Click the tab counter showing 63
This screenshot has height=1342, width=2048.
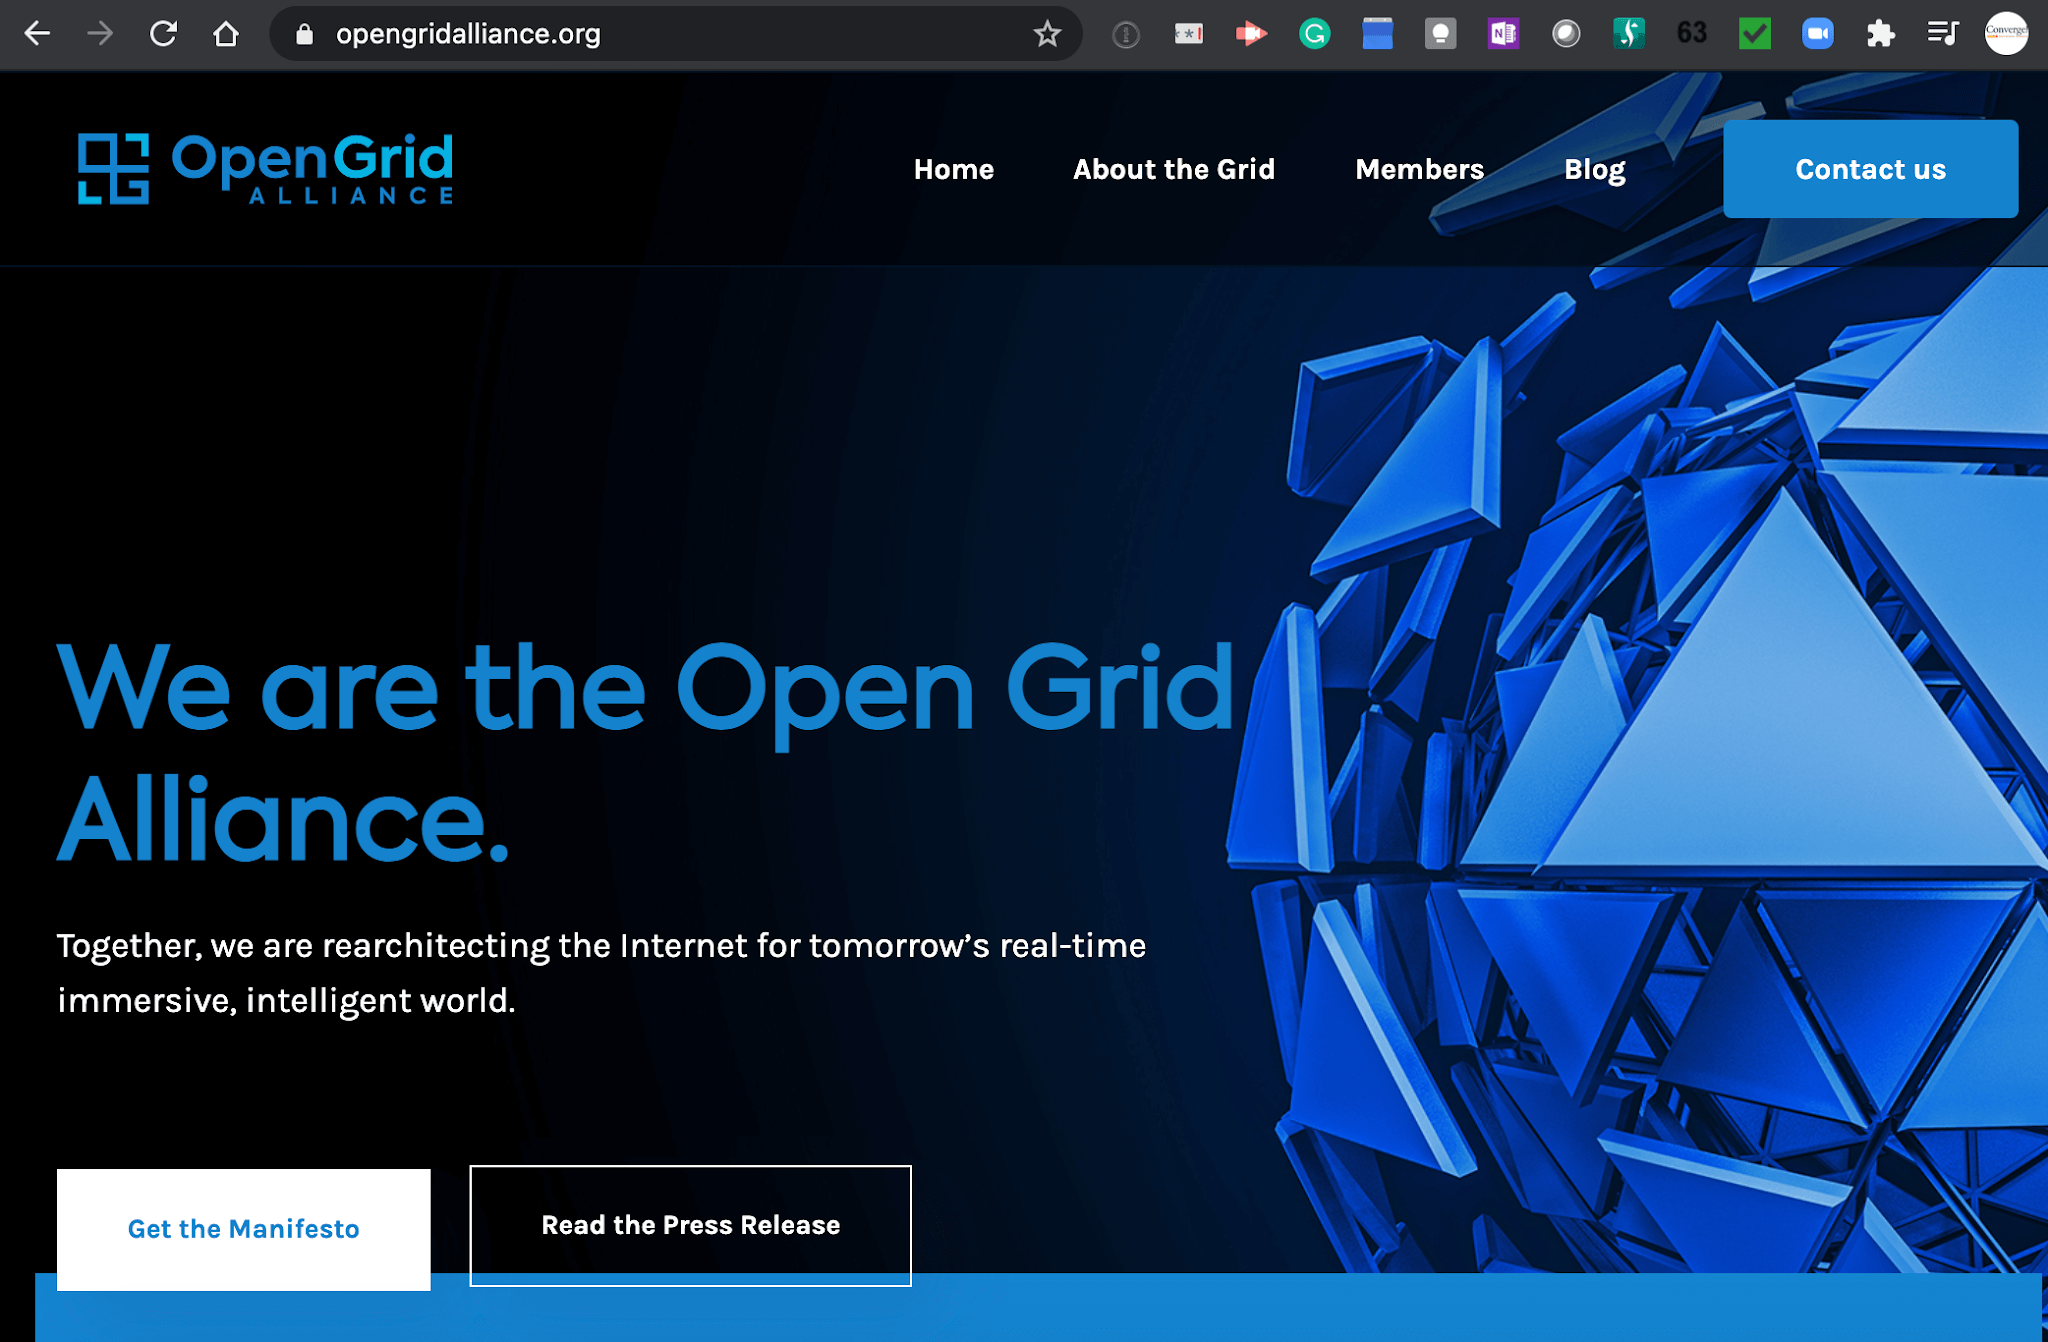1691,33
